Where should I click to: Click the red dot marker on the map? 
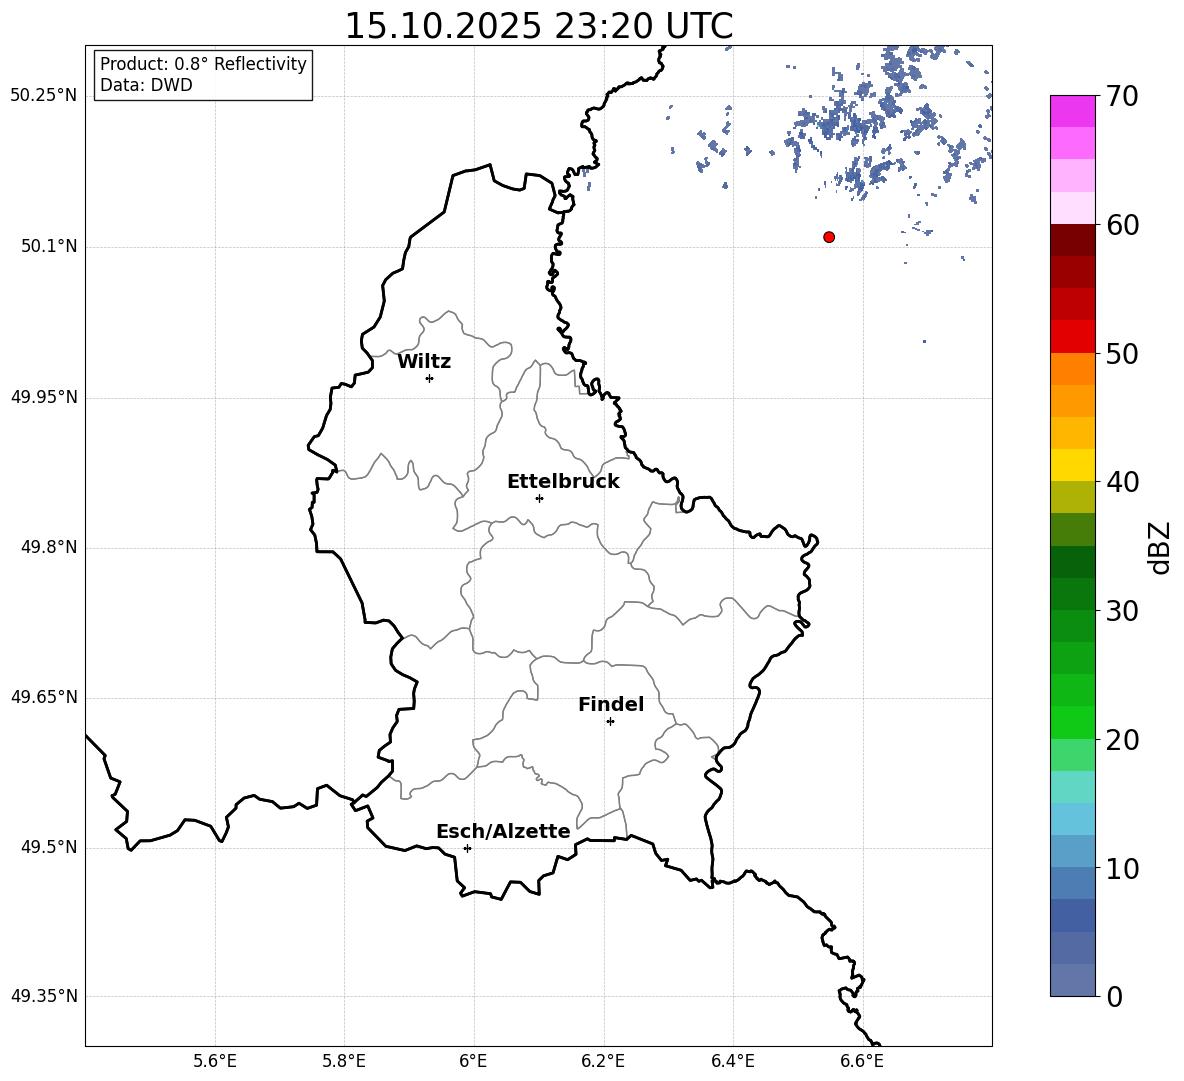tap(829, 237)
